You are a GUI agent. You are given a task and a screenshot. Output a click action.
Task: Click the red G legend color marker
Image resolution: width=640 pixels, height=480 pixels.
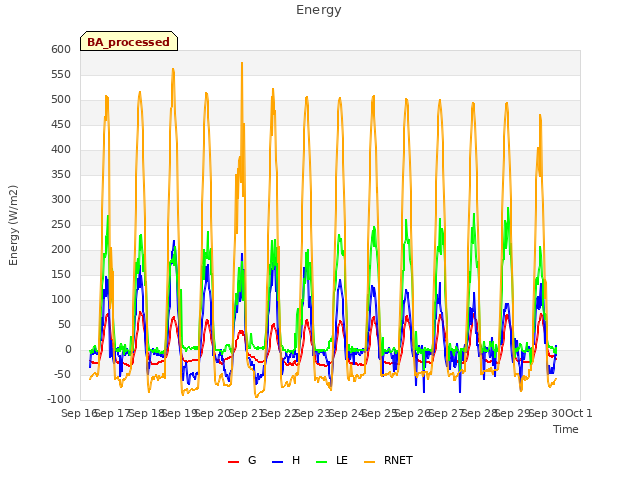[233, 462]
